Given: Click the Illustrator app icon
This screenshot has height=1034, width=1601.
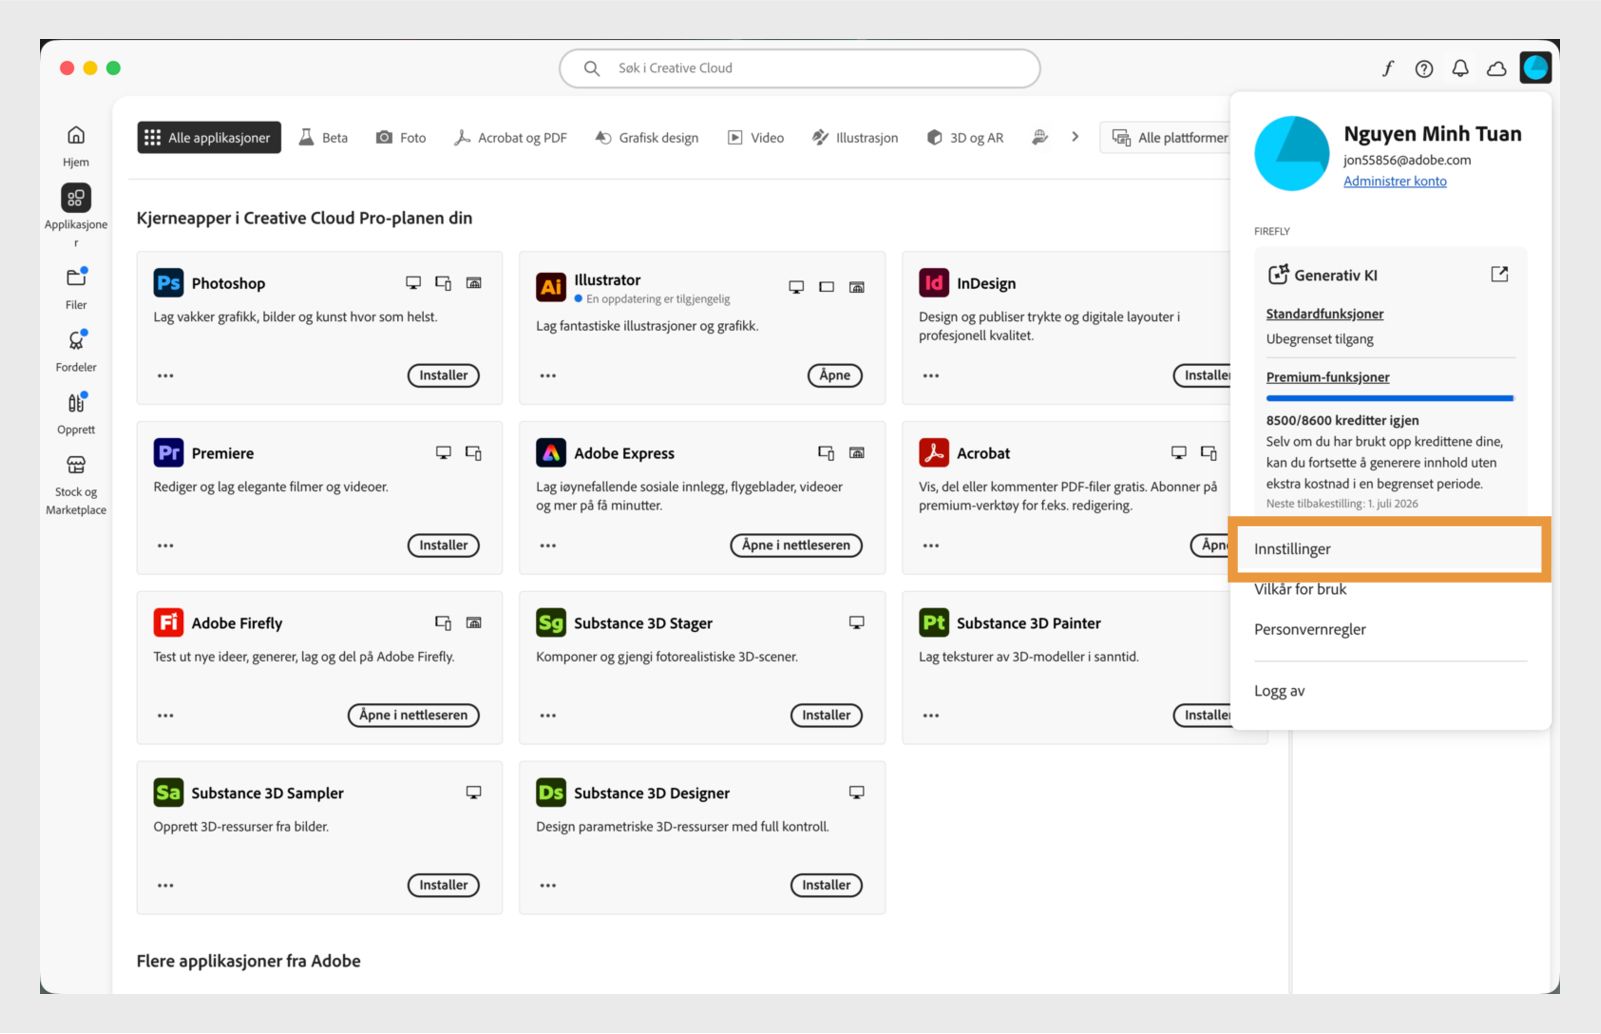Looking at the screenshot, I should coord(551,288).
